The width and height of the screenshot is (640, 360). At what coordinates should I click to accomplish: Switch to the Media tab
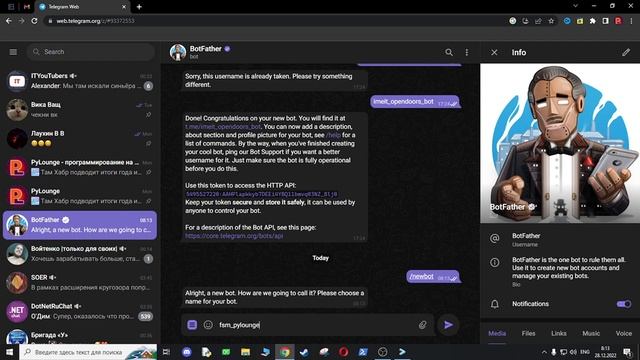497,333
